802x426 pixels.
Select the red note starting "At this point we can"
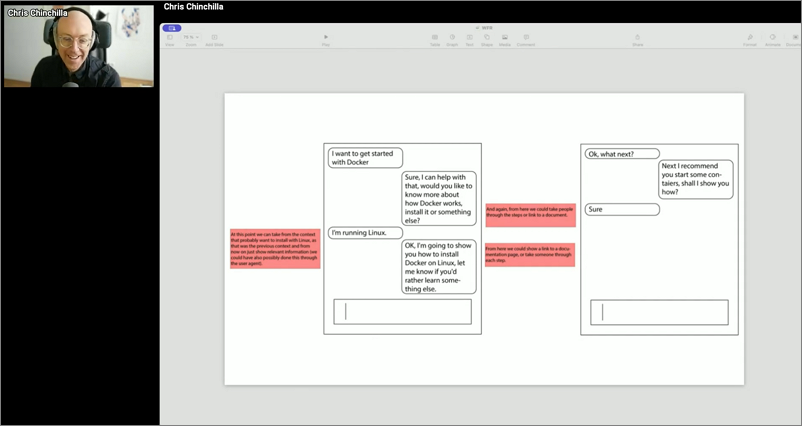tap(275, 249)
